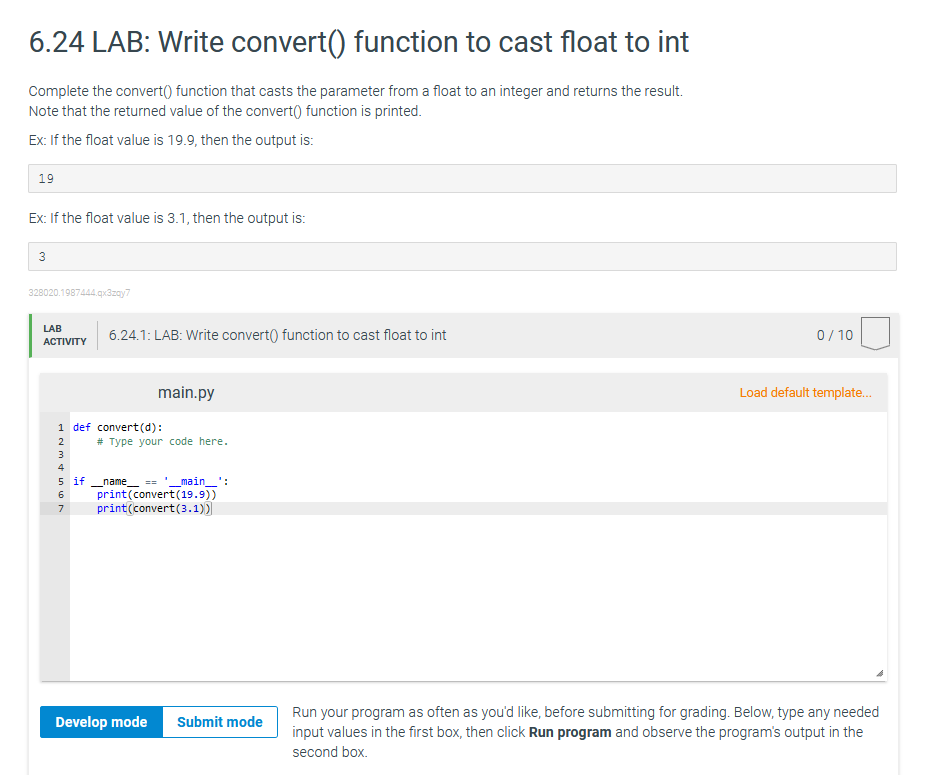The width and height of the screenshot is (929, 775).
Task: Open Load default template...
Action: pos(806,392)
